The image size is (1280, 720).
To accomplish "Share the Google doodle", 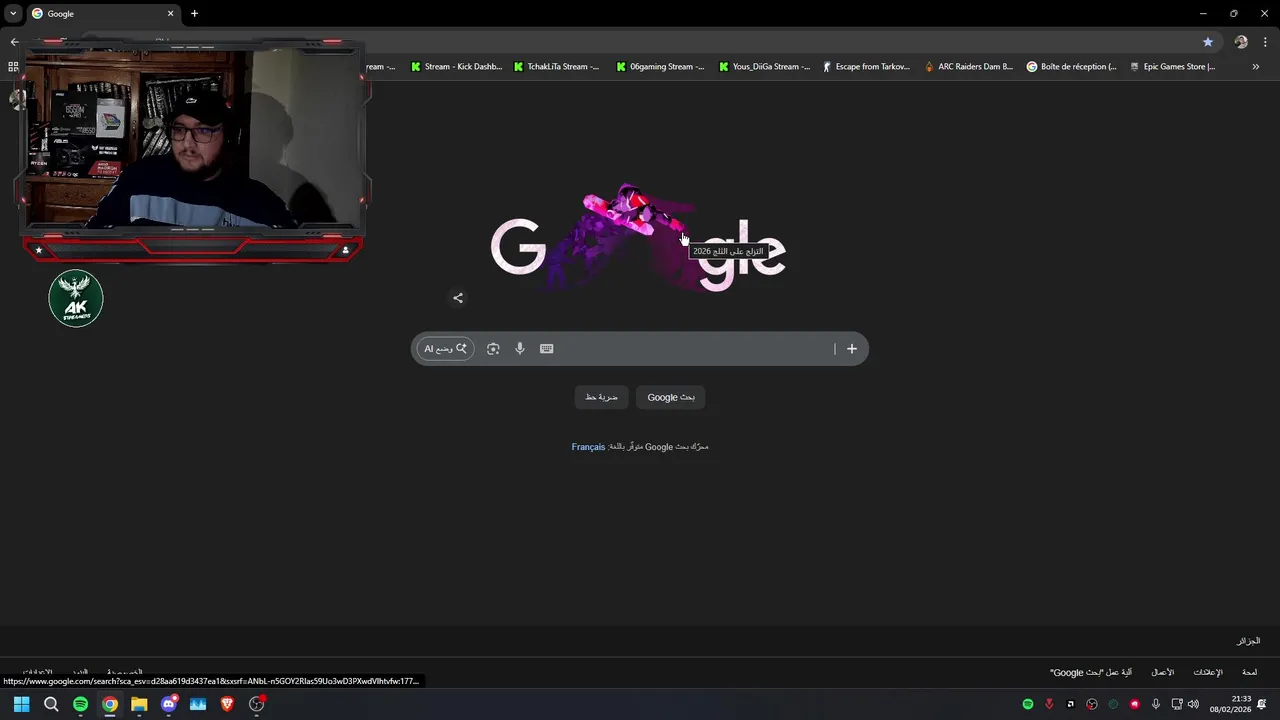I will [x=458, y=298].
